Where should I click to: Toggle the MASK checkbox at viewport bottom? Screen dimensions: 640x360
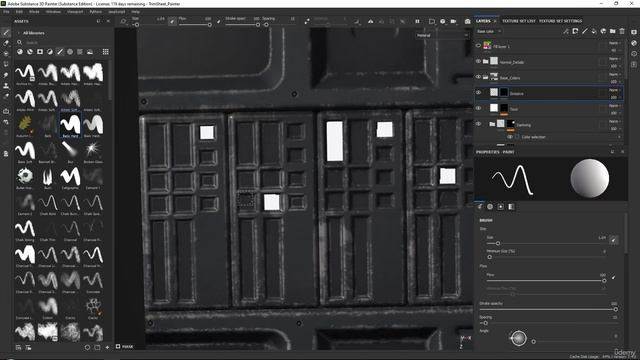click(x=118, y=347)
